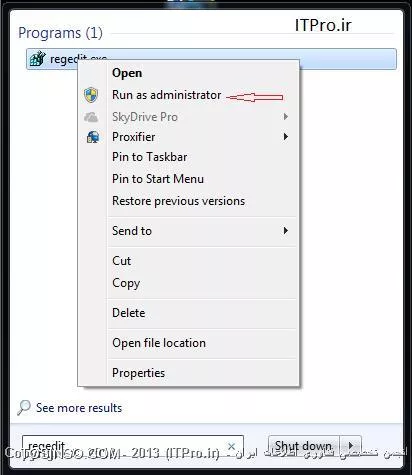The image size is (412, 475).
Task: Expand the Send to submenu arrow
Action: pos(286,231)
